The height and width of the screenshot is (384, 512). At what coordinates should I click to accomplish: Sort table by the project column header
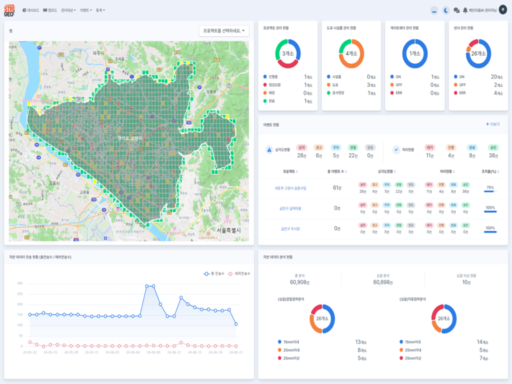coord(290,171)
